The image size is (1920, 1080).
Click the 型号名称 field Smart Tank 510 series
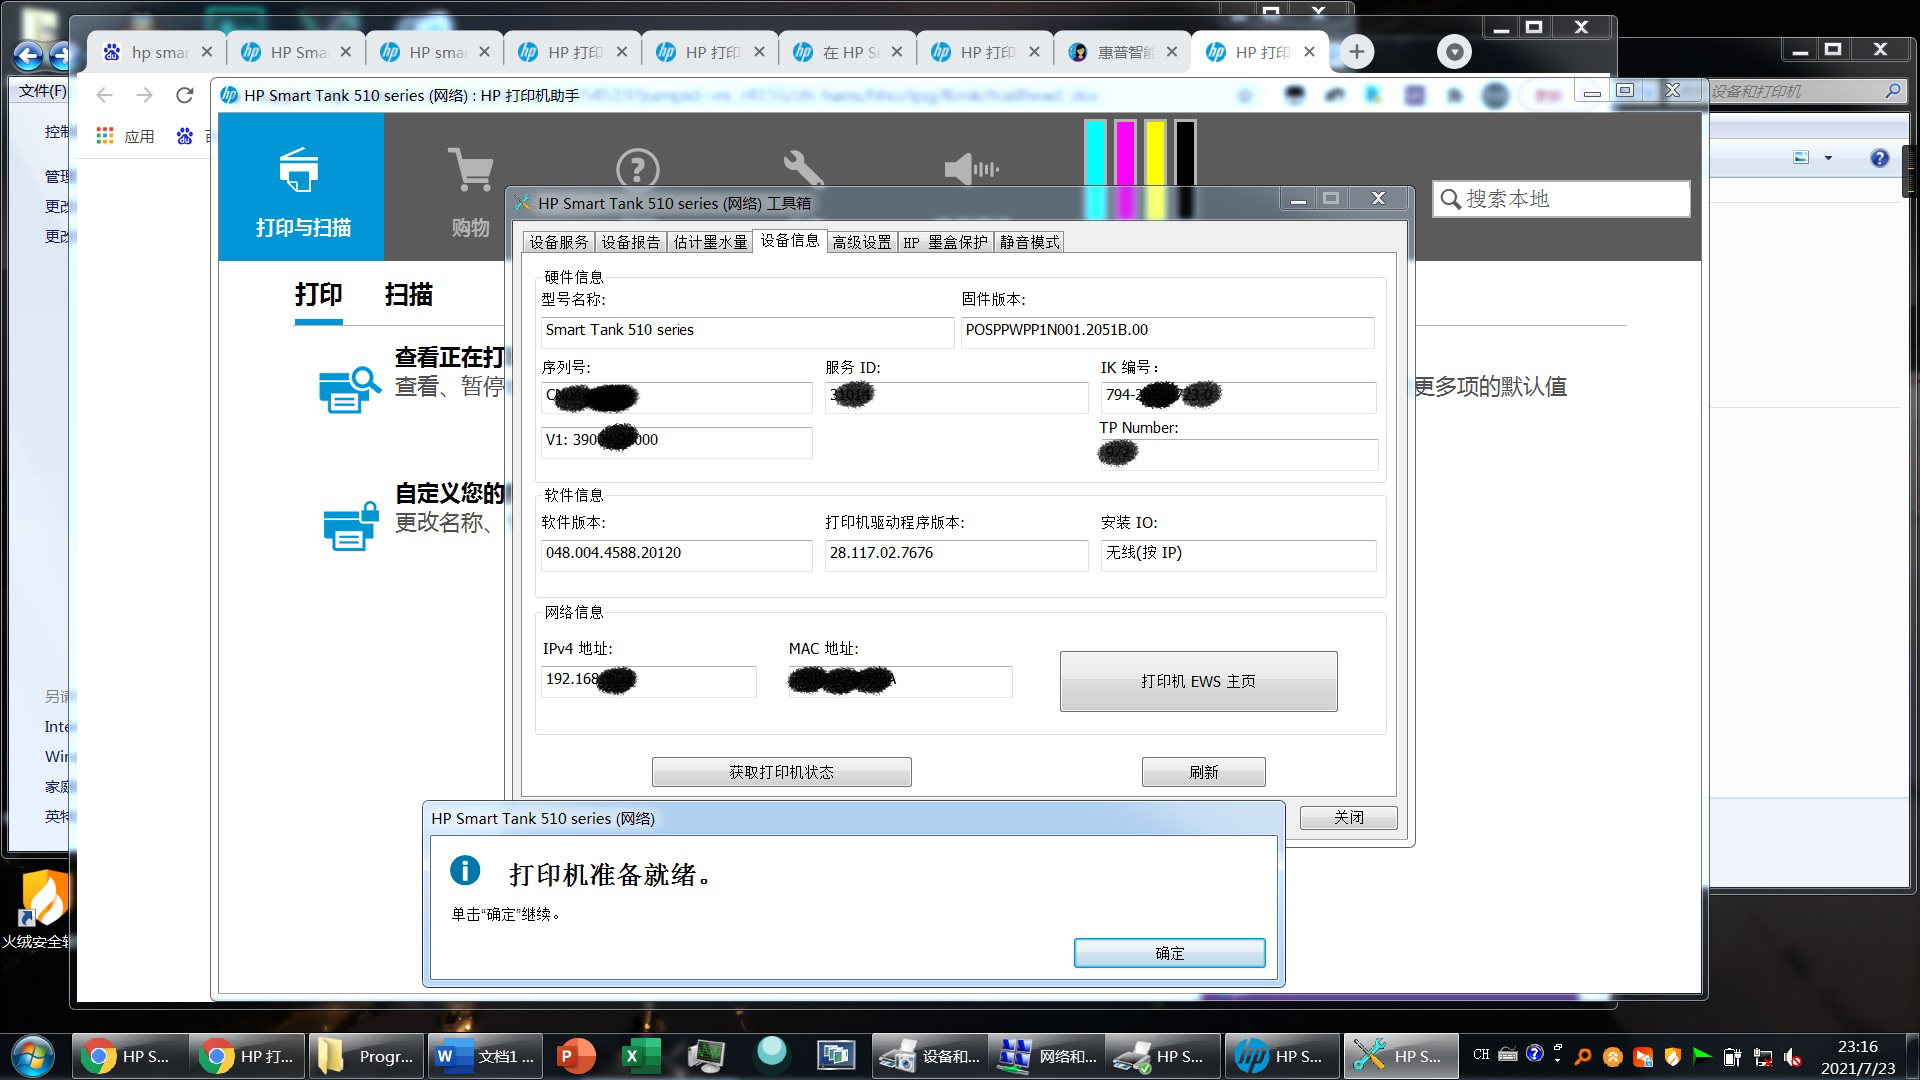pyautogui.click(x=747, y=331)
